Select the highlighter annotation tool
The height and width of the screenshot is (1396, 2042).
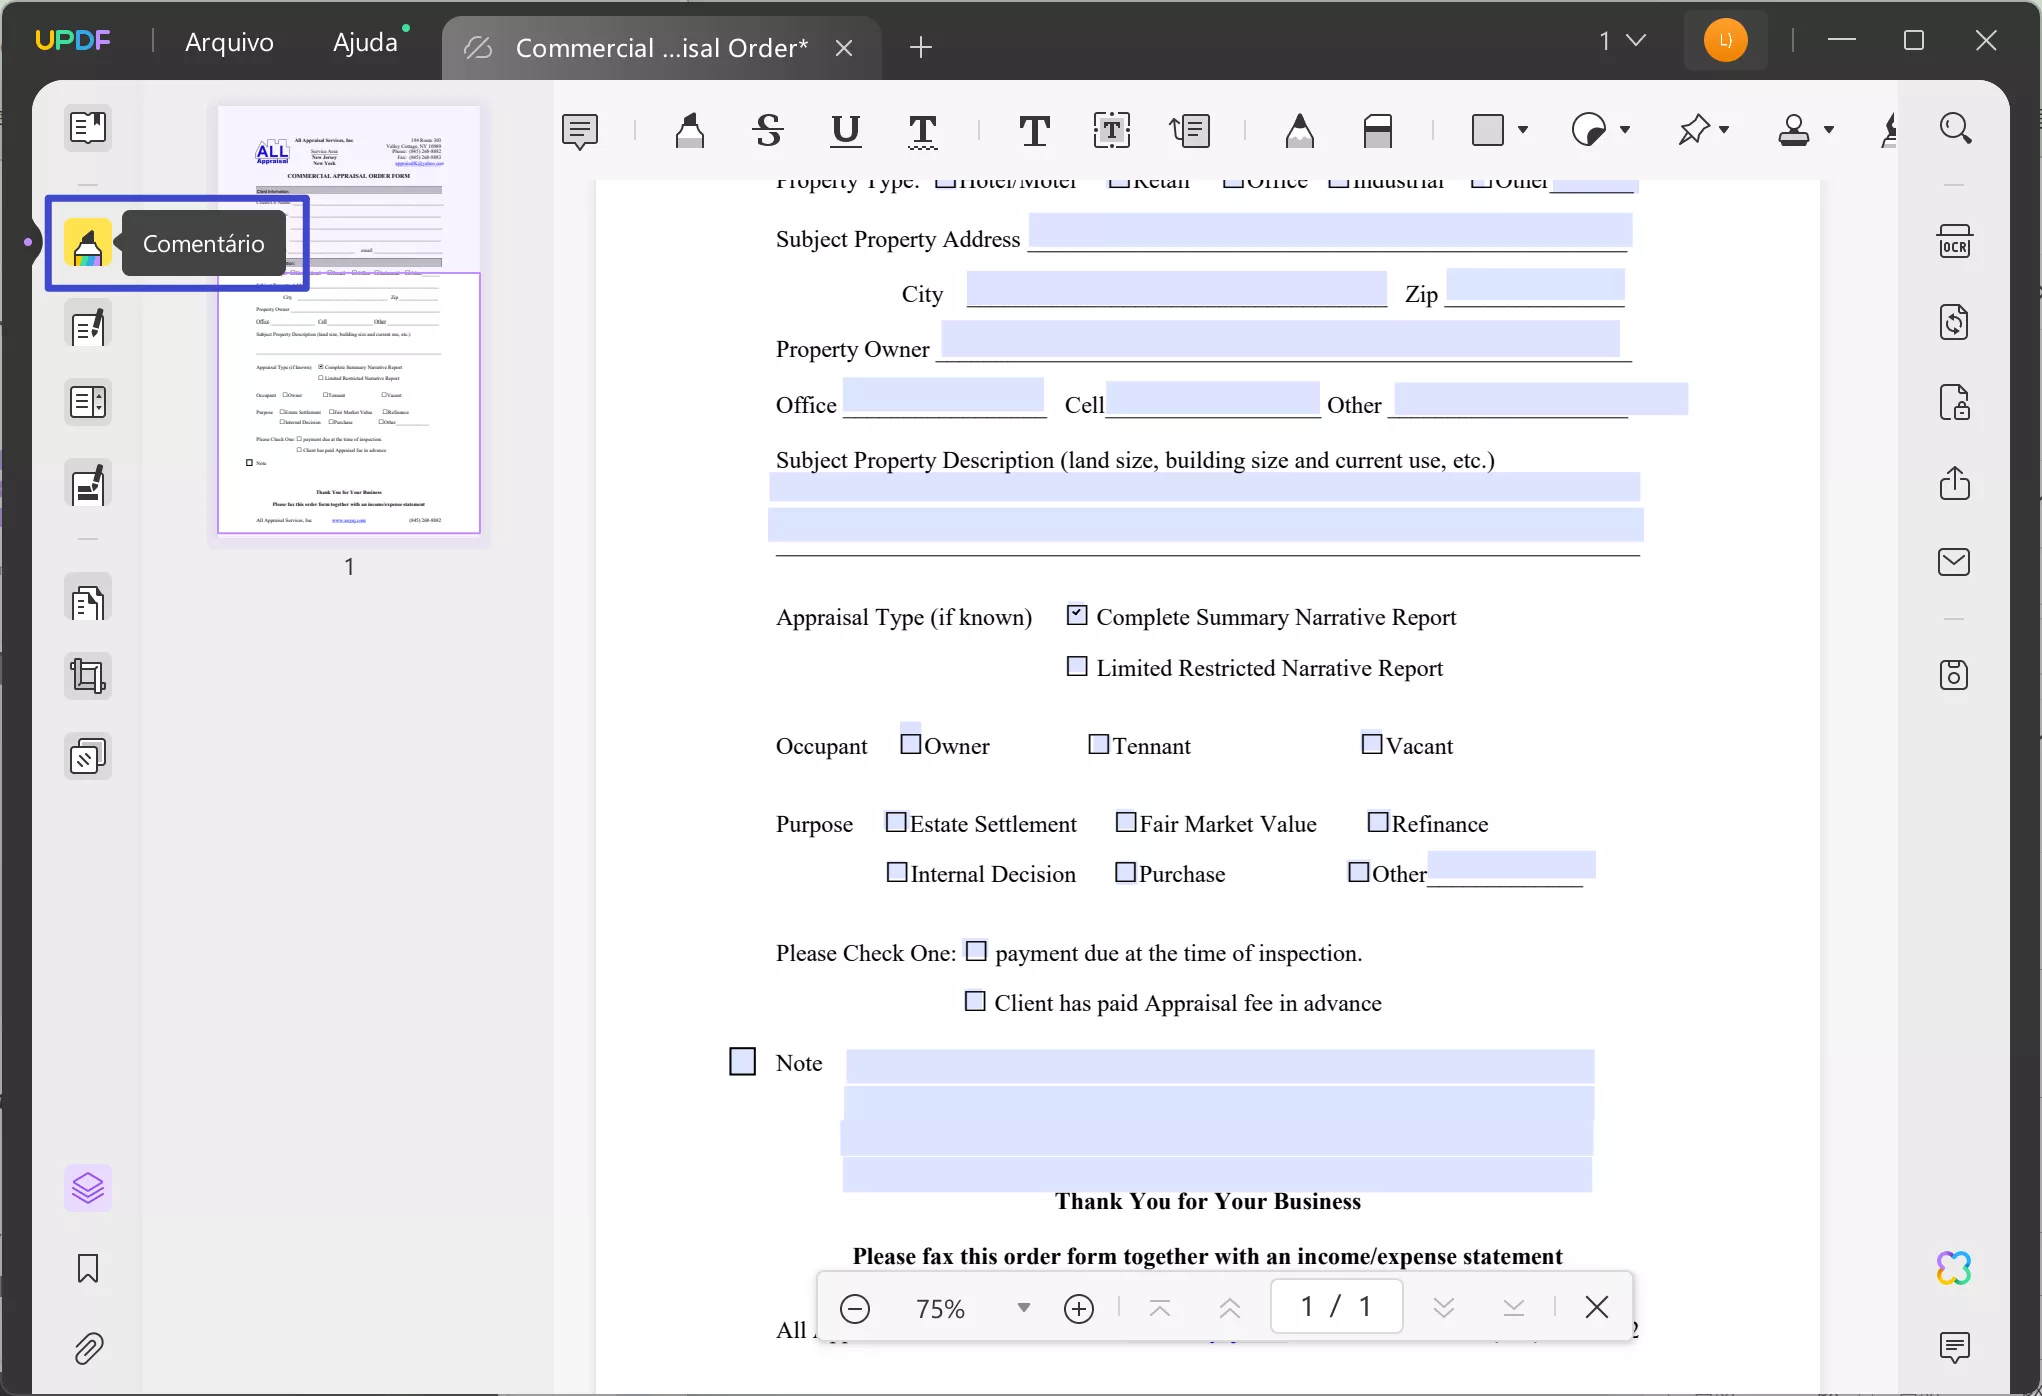click(x=690, y=131)
